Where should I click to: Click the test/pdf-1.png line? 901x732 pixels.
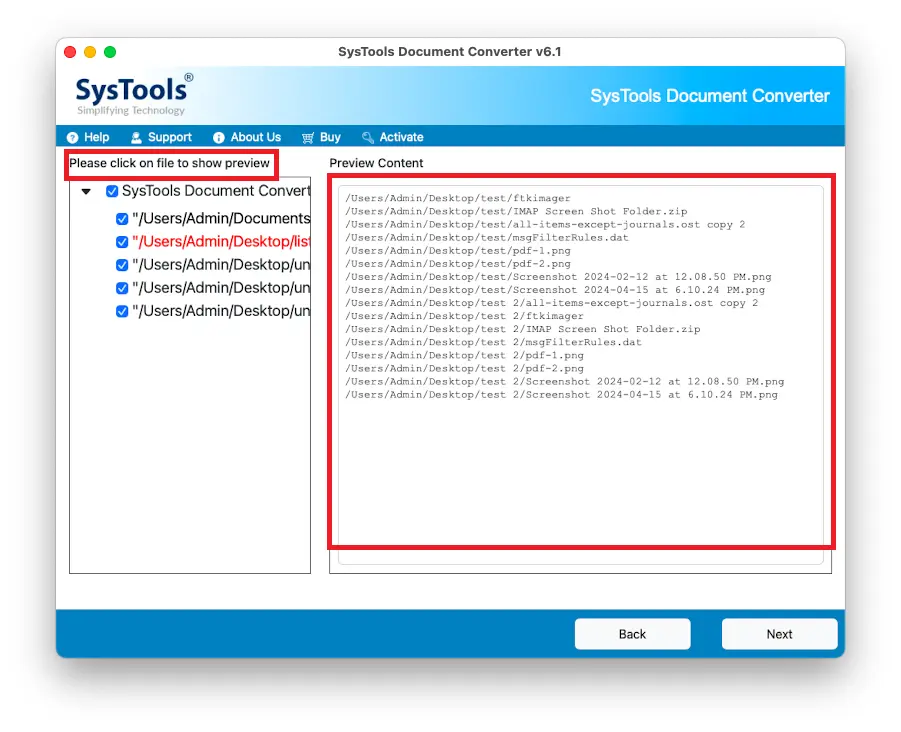[458, 251]
